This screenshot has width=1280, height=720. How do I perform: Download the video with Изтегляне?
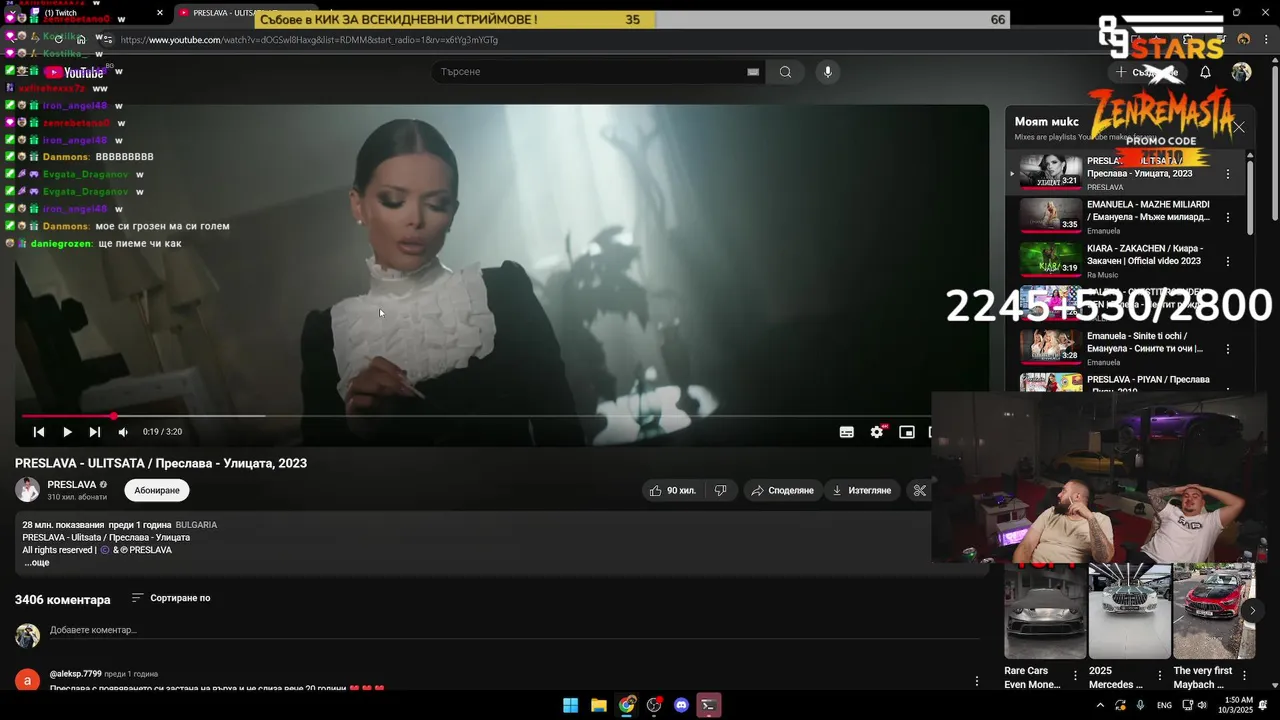point(862,490)
